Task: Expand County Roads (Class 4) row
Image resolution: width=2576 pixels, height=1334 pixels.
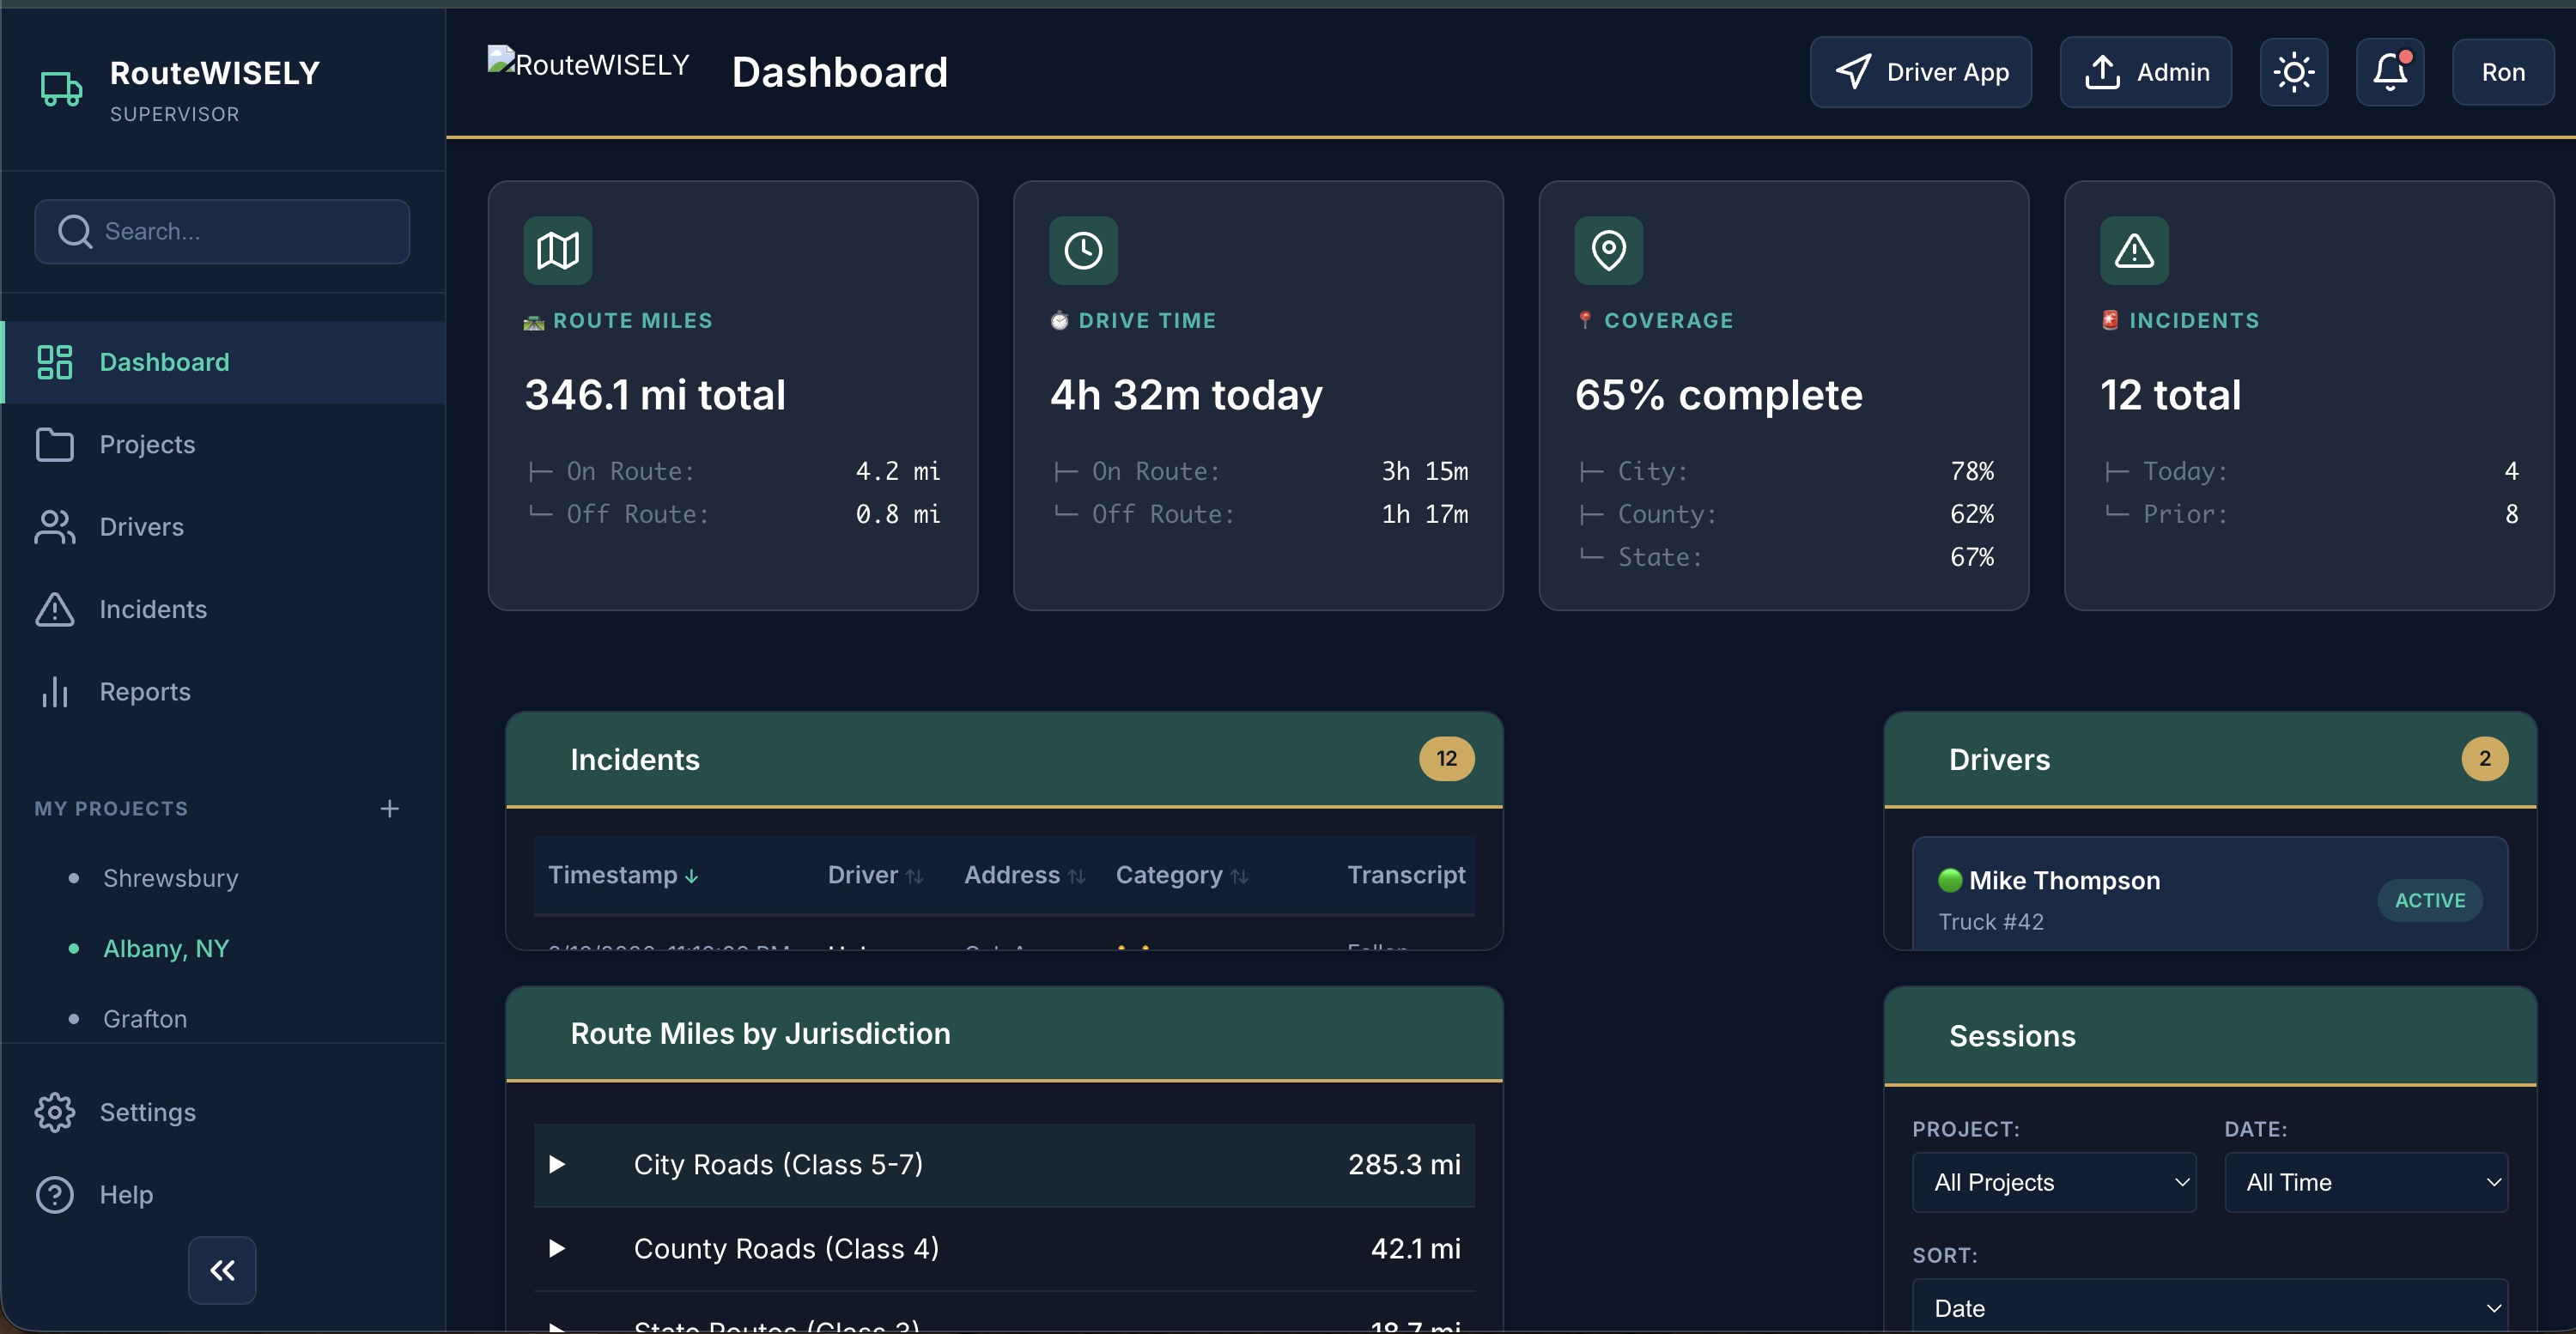Action: [557, 1249]
